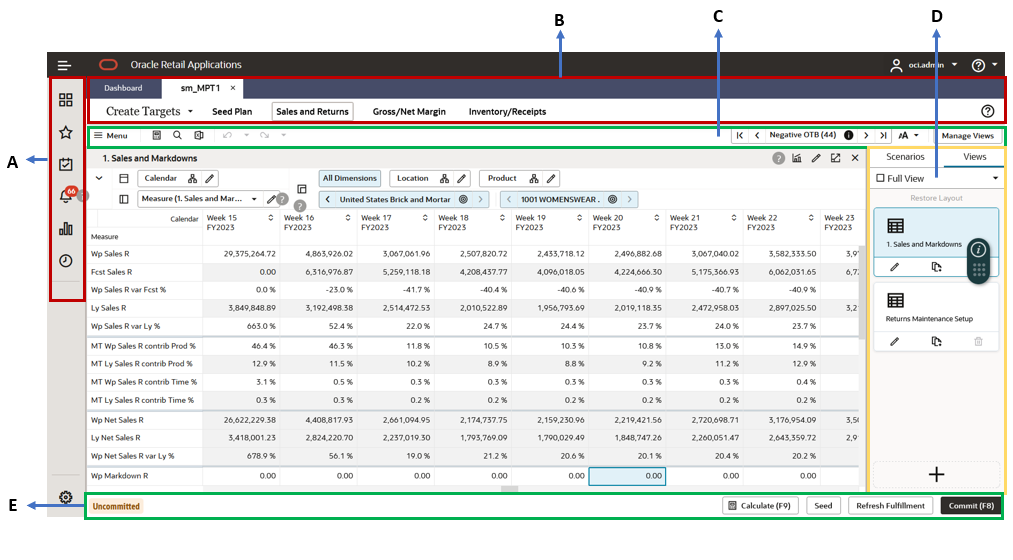The image size is (1013, 560).
Task: Copy the Returns Maintenance Setup view card
Action: coord(936,341)
